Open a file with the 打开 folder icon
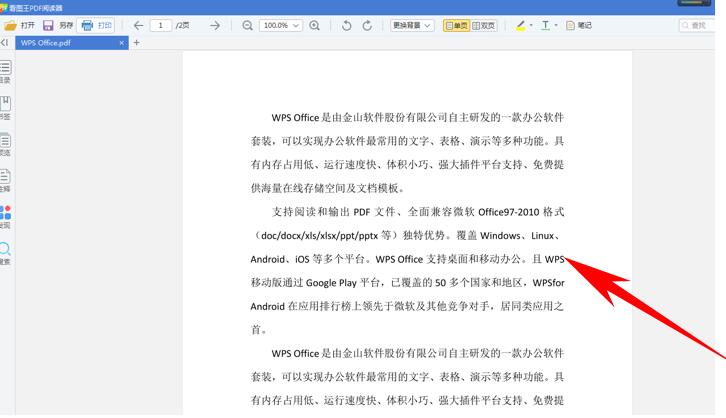Image resolution: width=726 pixels, height=418 pixels. click(x=19, y=25)
